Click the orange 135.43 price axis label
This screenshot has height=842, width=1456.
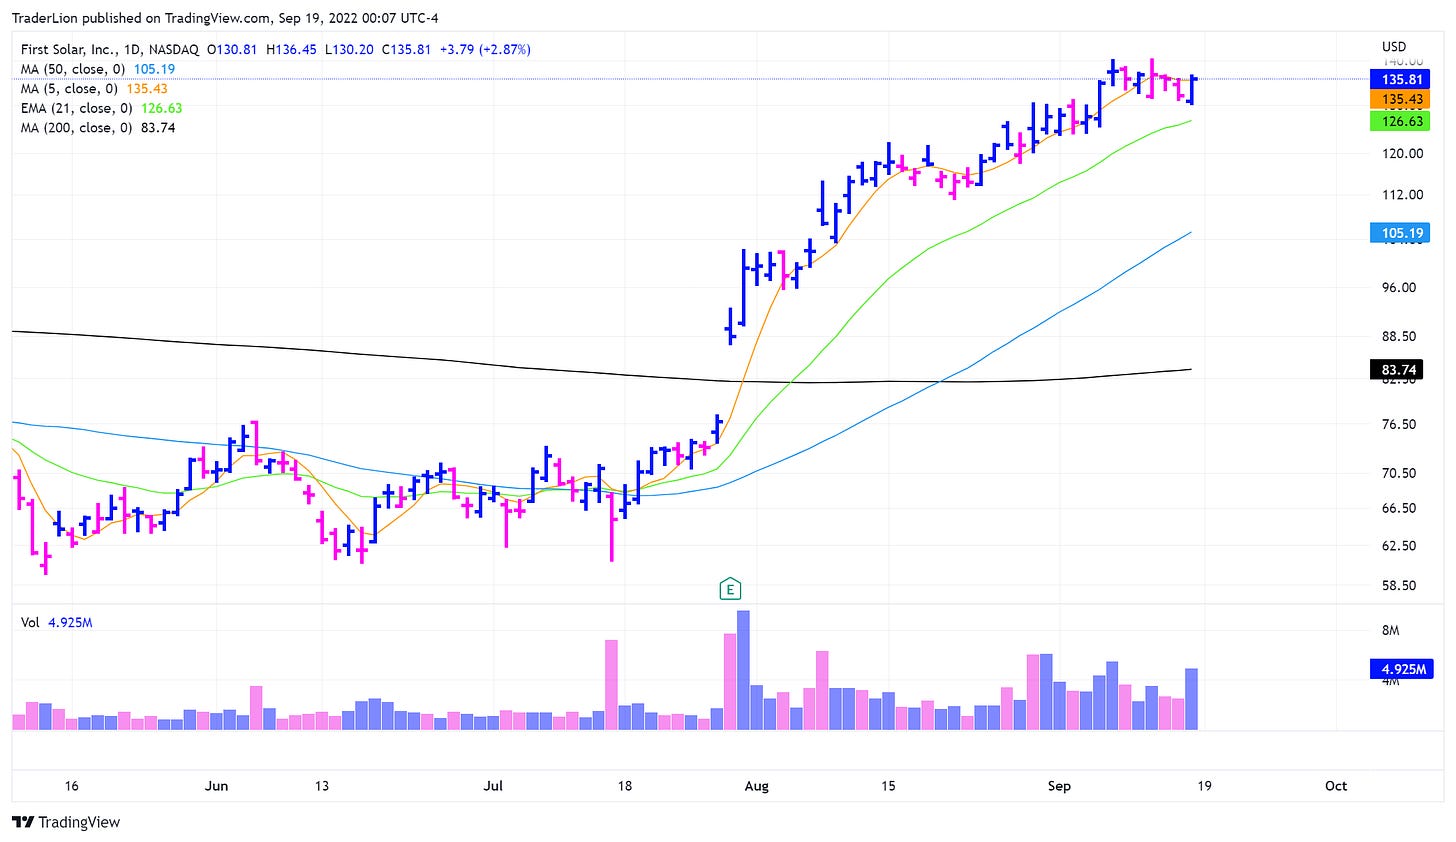tap(1402, 99)
